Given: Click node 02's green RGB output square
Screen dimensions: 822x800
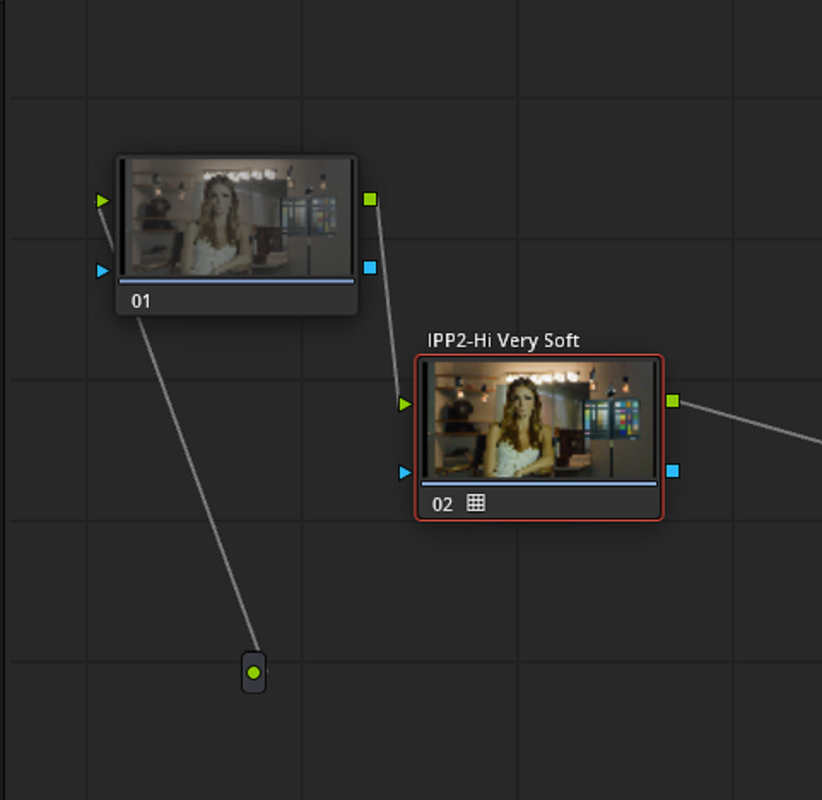Looking at the screenshot, I should pos(673,401).
